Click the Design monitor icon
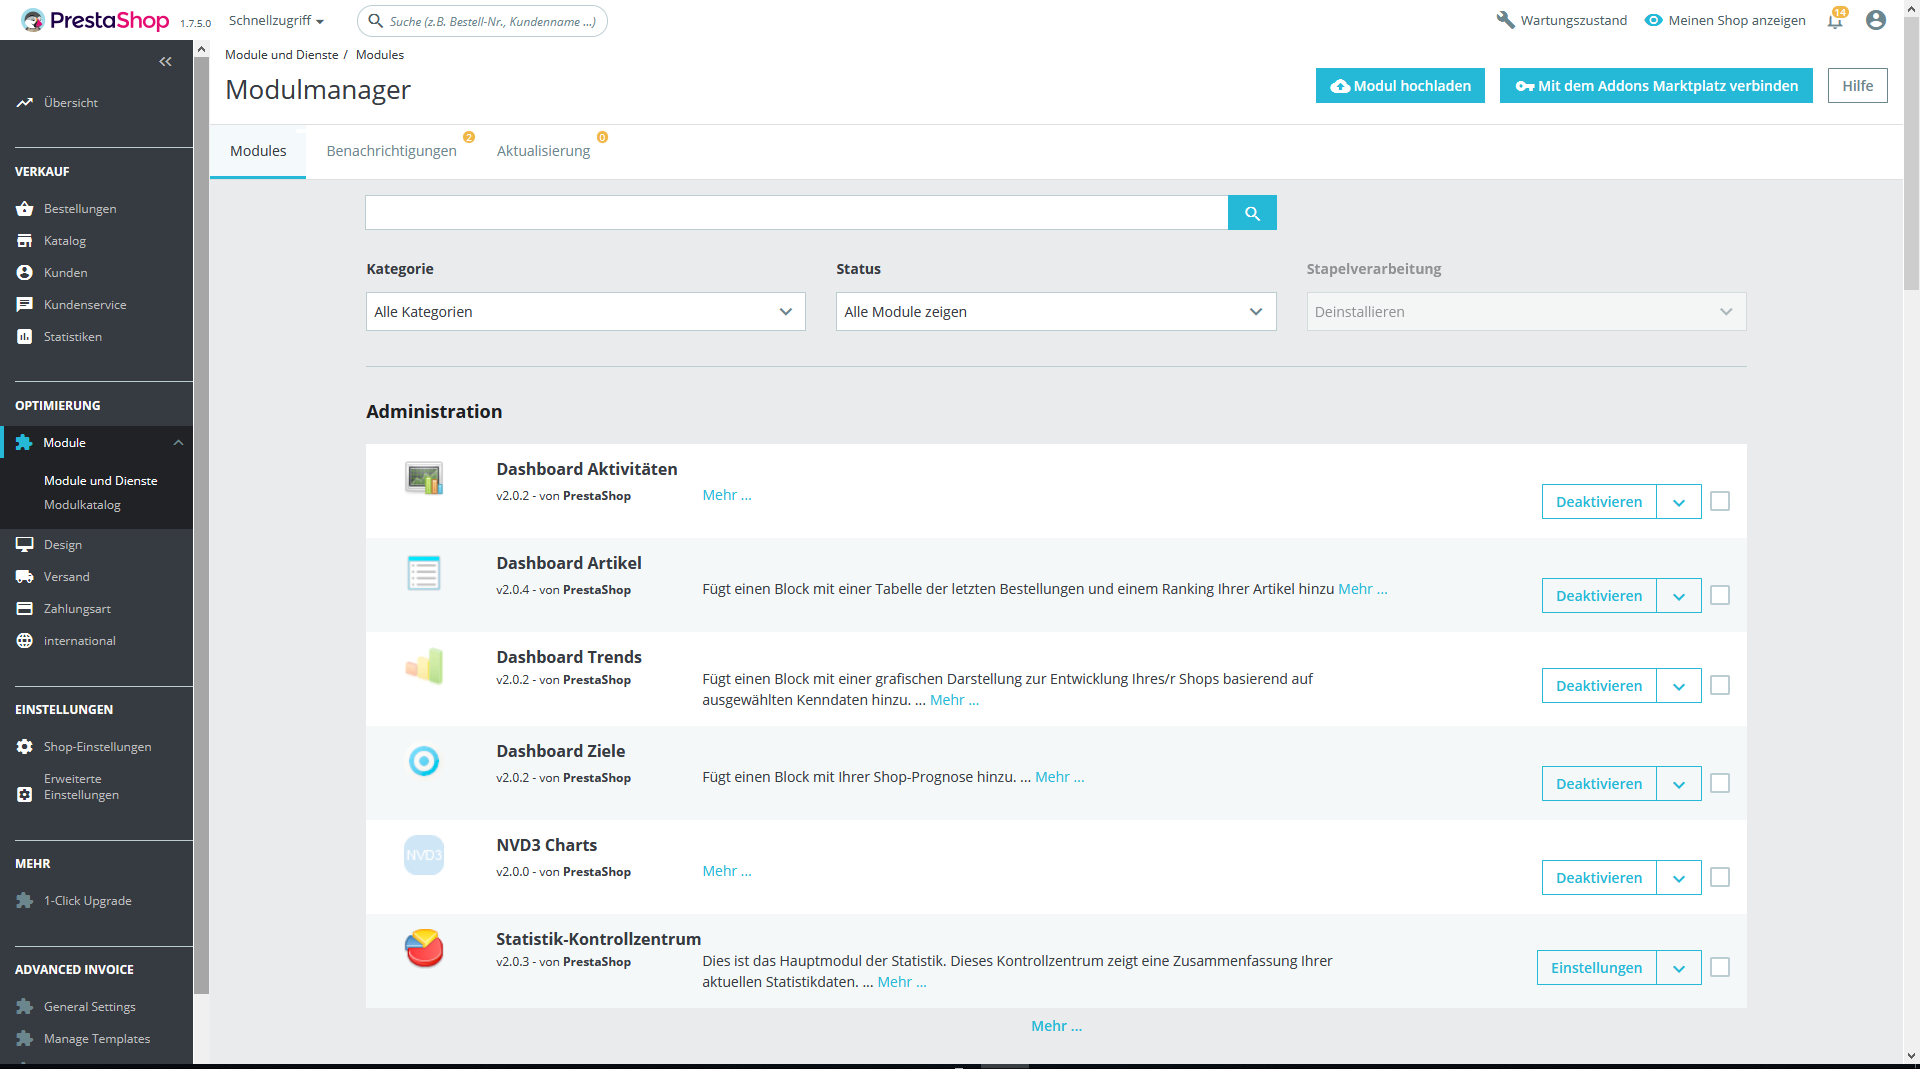The height and width of the screenshot is (1069, 1920). 25,545
